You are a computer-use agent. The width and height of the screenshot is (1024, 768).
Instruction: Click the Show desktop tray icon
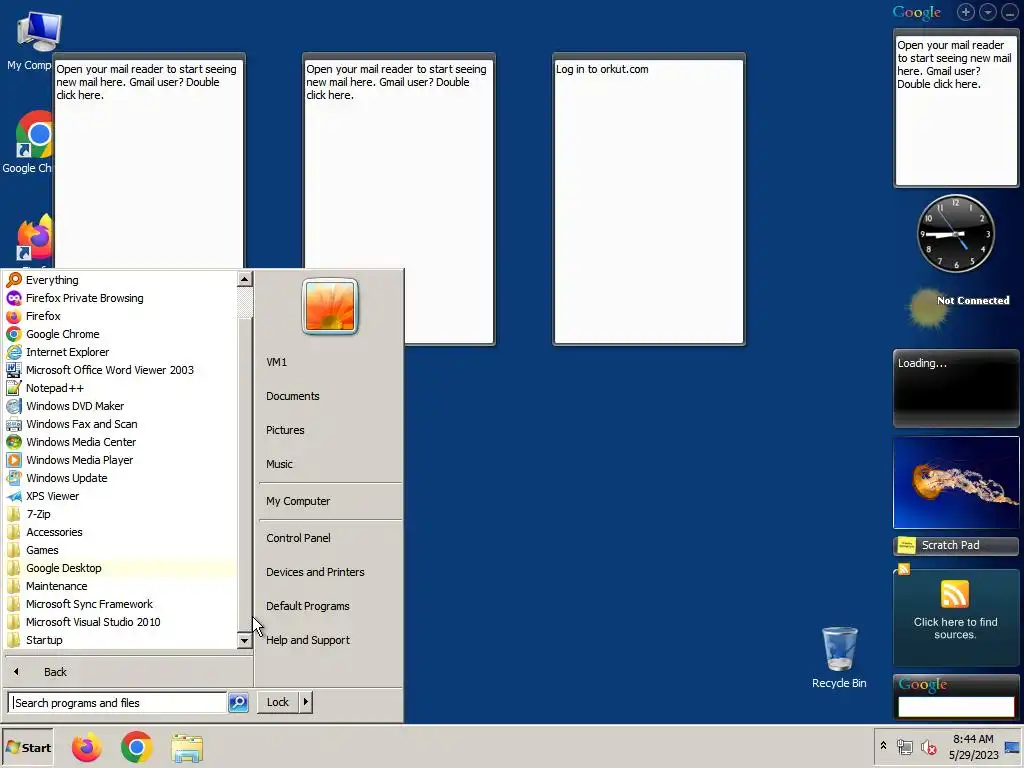coord(1013,747)
